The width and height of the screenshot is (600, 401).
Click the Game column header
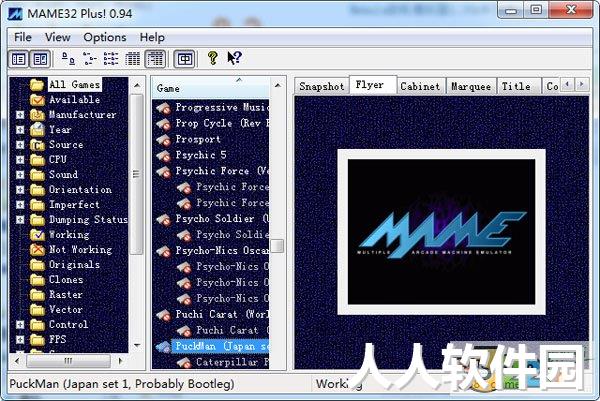pos(210,88)
